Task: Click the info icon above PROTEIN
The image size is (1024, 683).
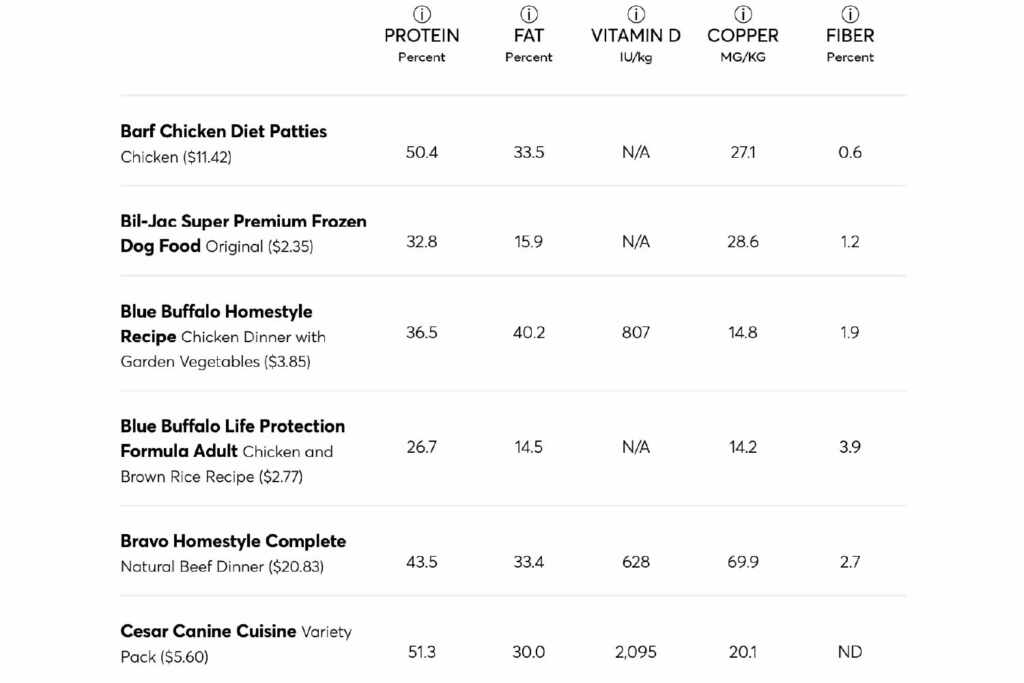Action: (422, 14)
